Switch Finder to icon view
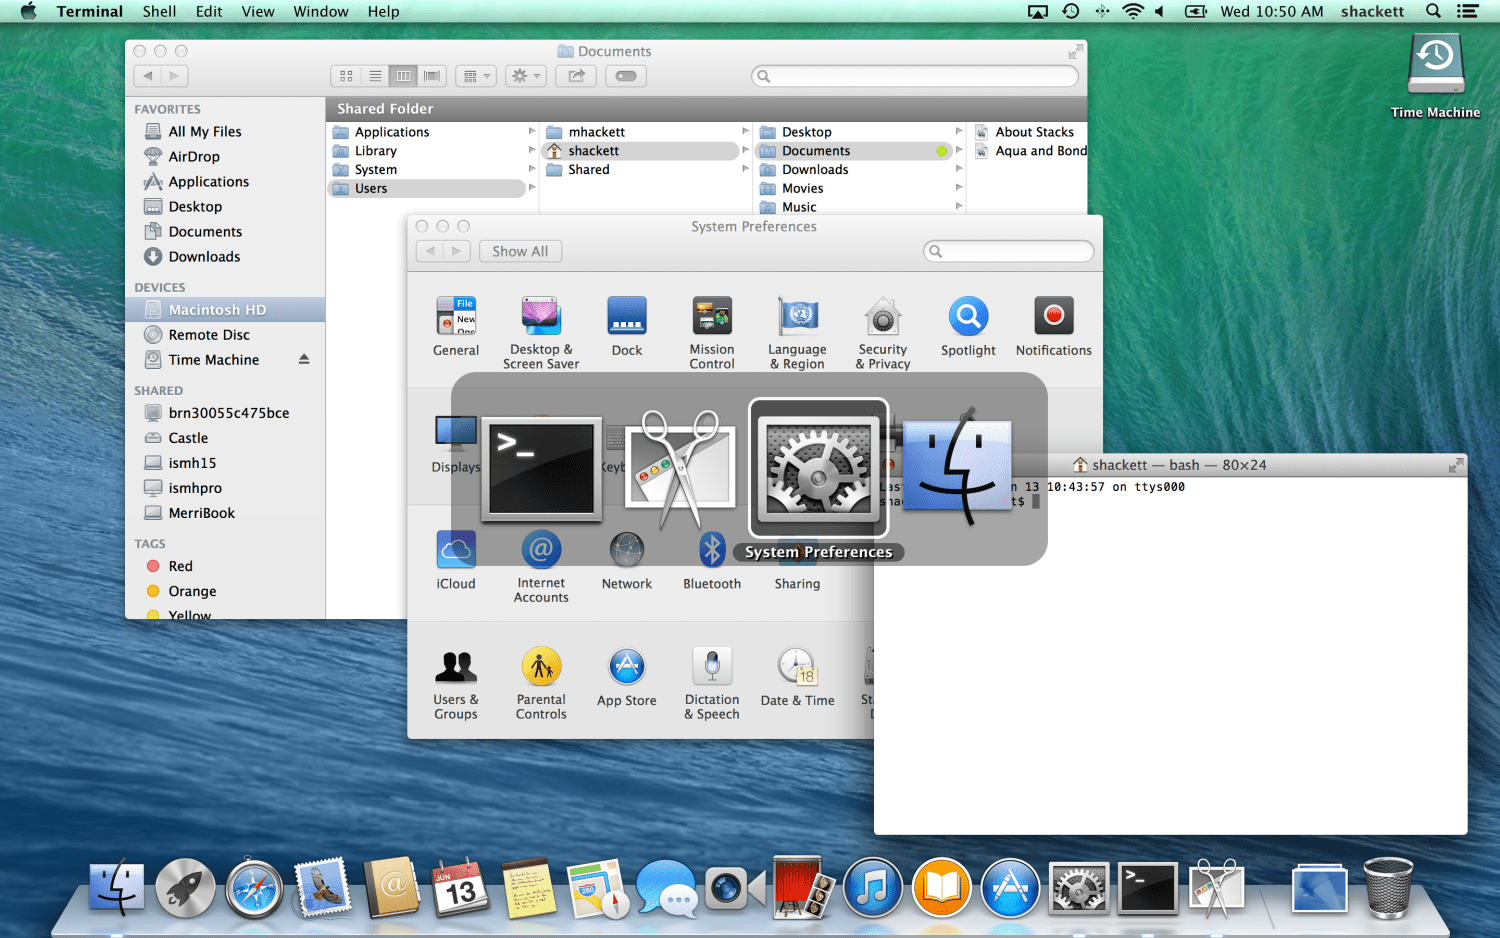 pyautogui.click(x=346, y=76)
